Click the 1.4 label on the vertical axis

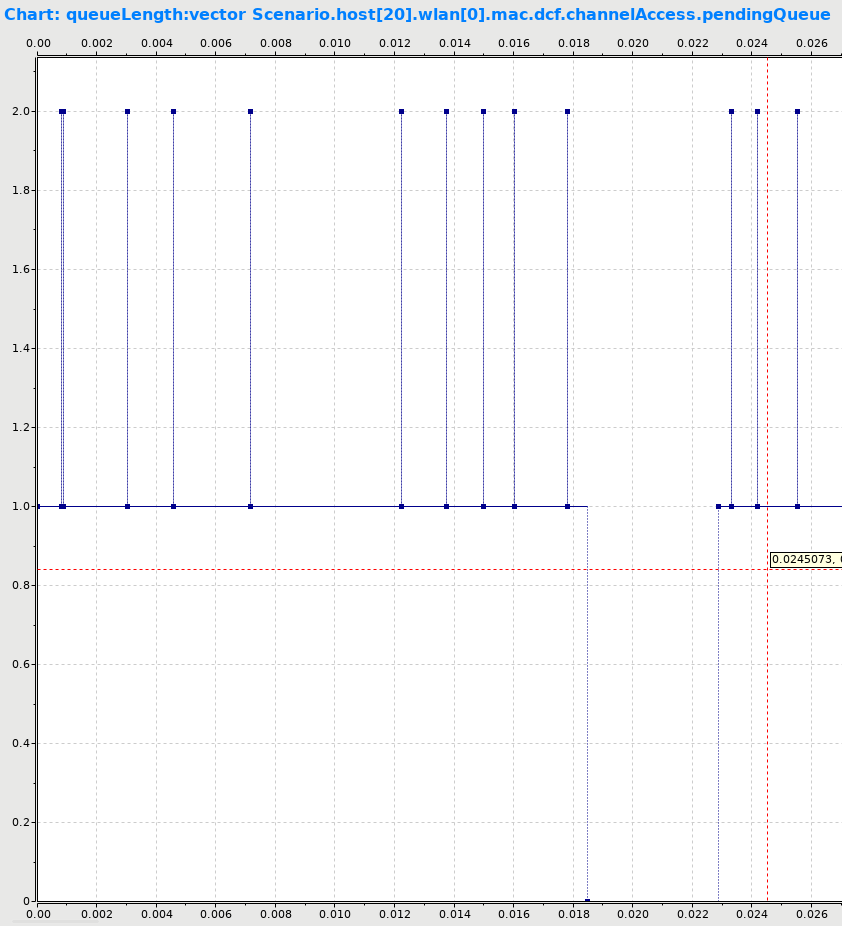pos(19,348)
